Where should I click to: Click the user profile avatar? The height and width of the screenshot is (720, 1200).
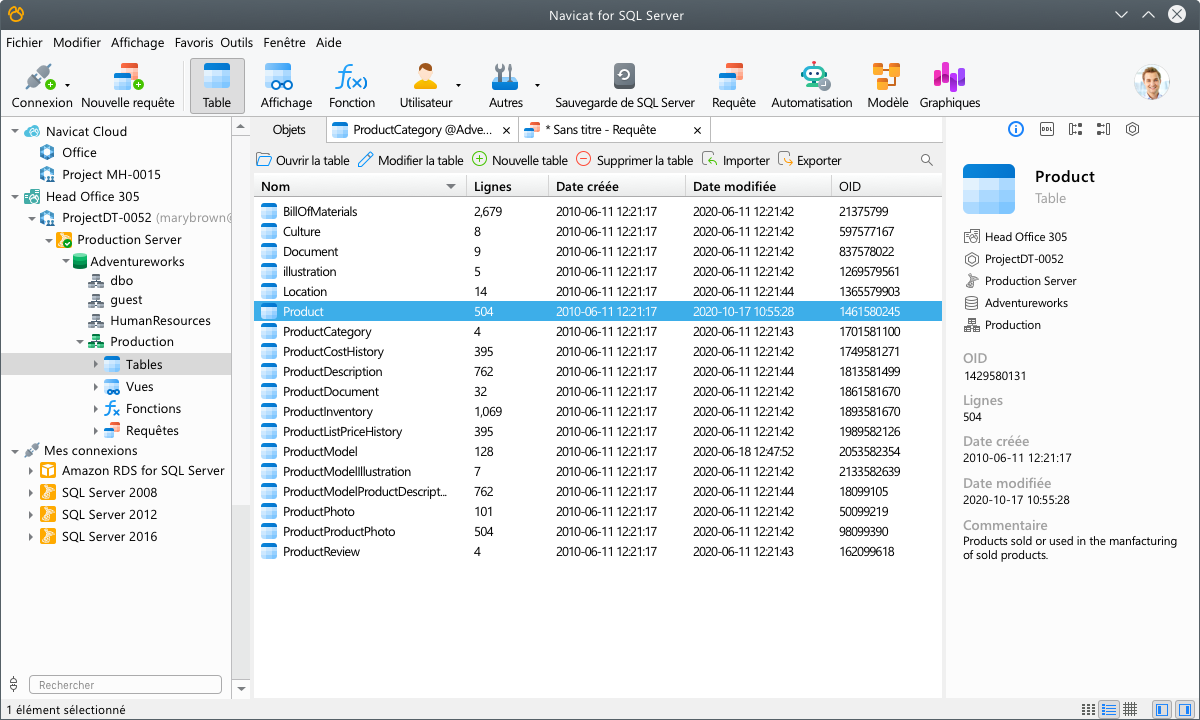[1152, 83]
